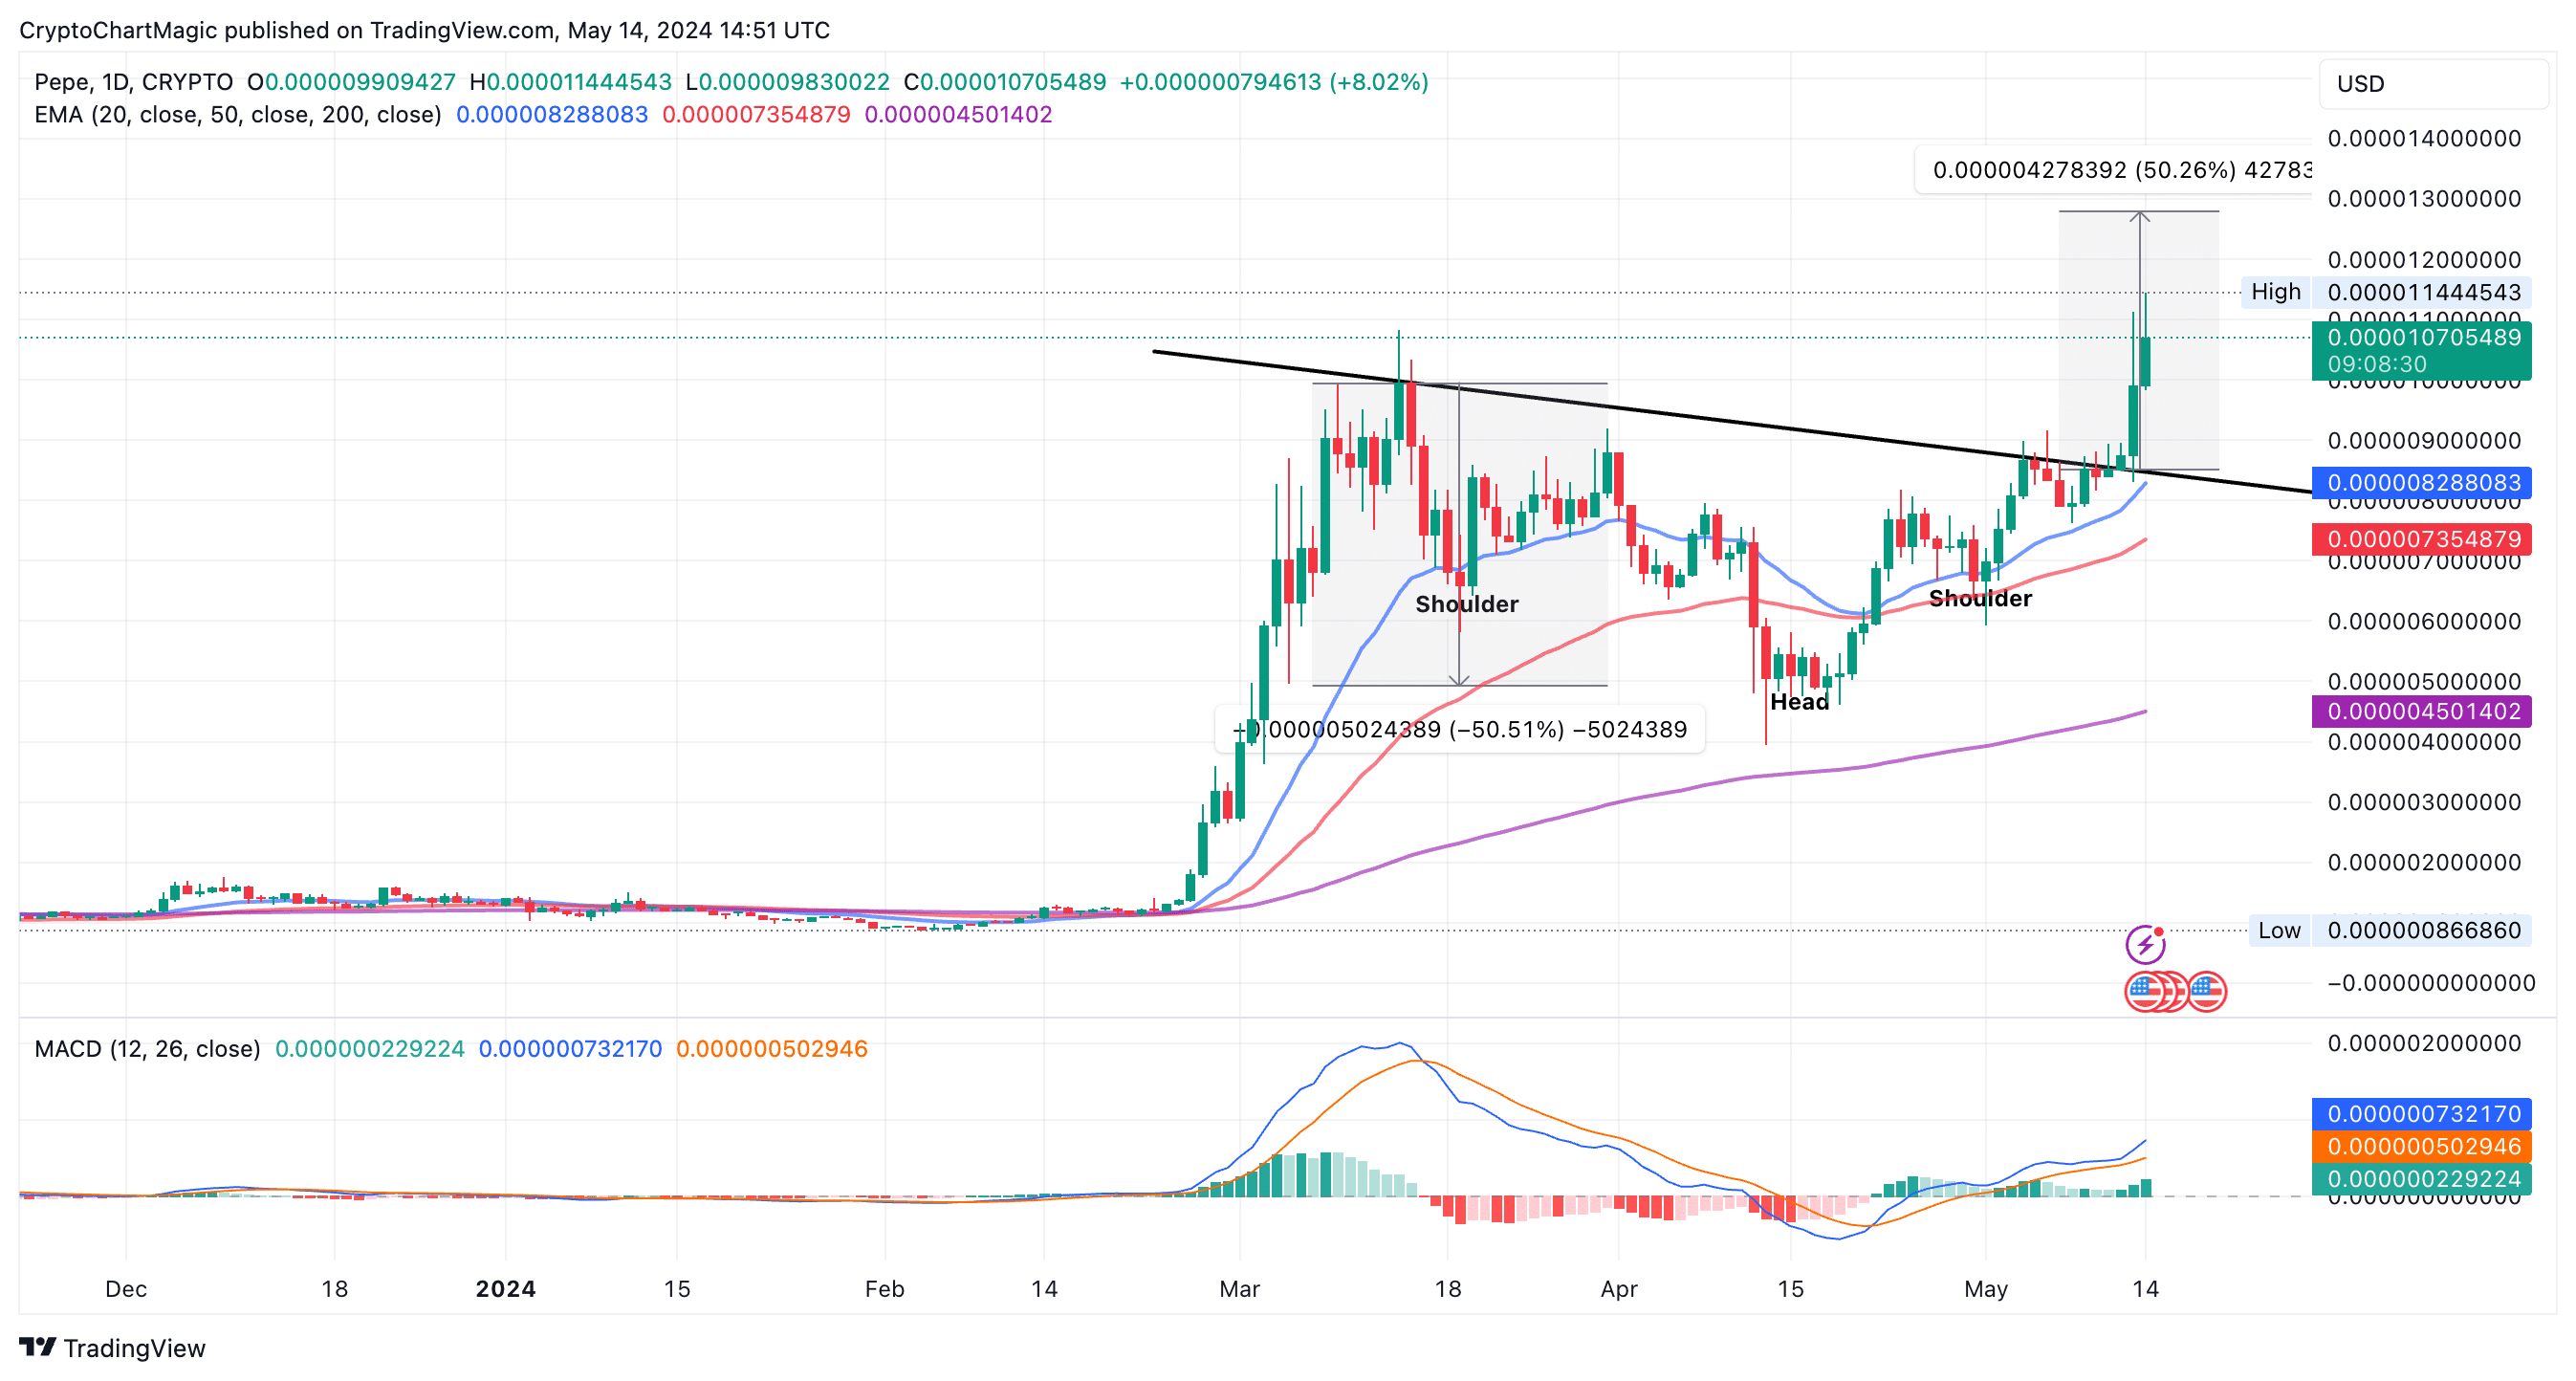Click the leftmost US flag event icon
Screen dimensions: 2576x1381
point(2144,992)
